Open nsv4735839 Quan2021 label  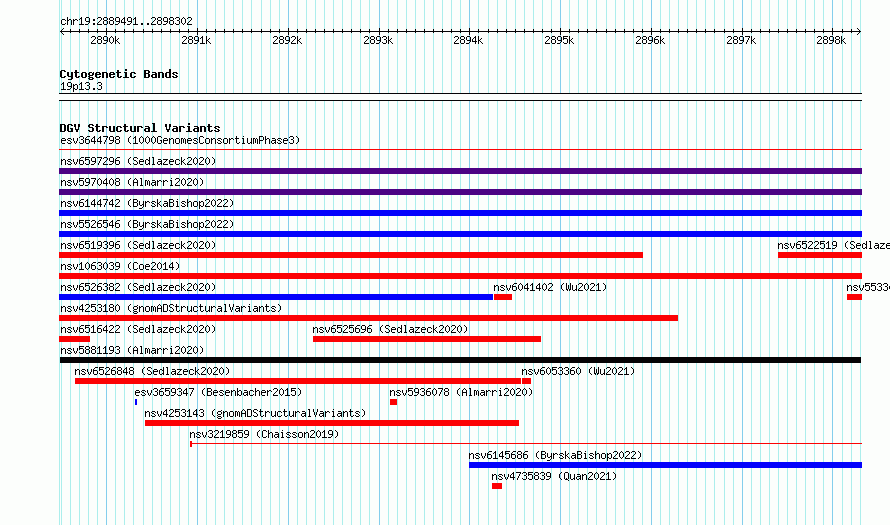pyautogui.click(x=554, y=476)
